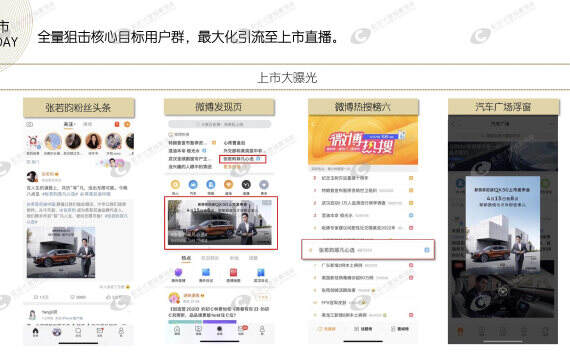Viewport: 570px width, 360px height.
Task: Tap blue document round icon on discover page
Action: click(211, 184)
